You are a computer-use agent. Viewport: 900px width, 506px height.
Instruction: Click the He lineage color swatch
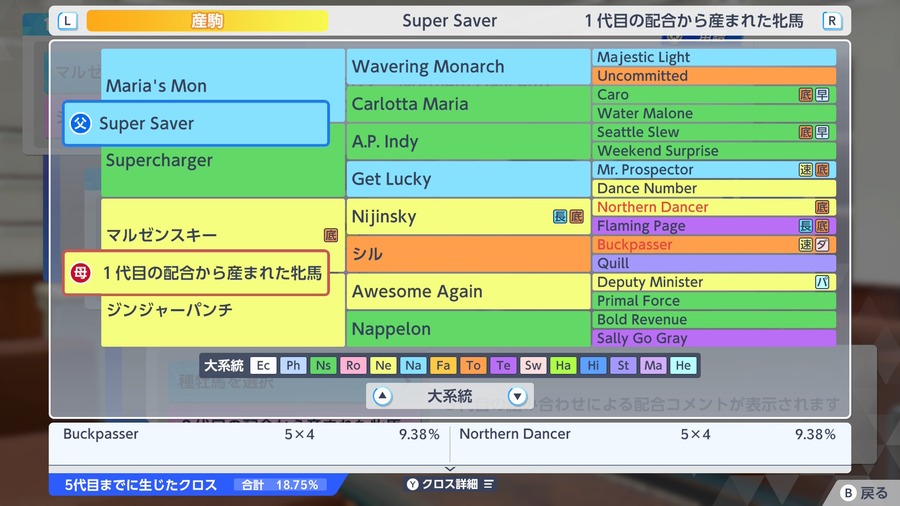click(683, 365)
